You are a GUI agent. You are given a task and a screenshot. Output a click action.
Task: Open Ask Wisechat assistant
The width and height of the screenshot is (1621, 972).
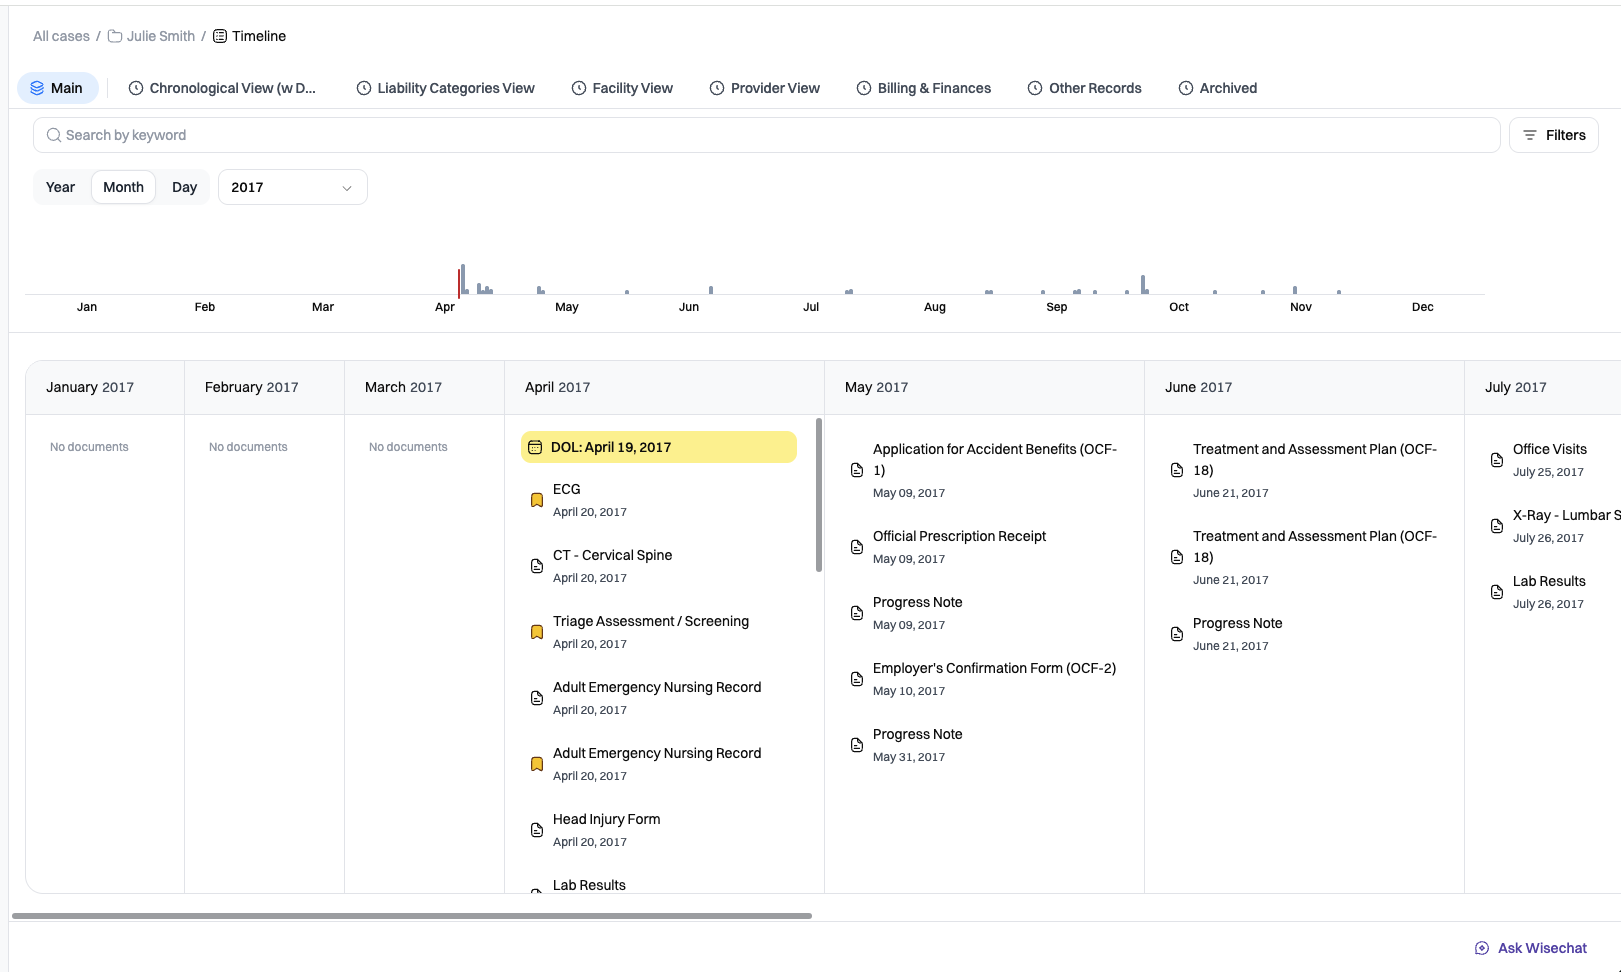click(1531, 948)
